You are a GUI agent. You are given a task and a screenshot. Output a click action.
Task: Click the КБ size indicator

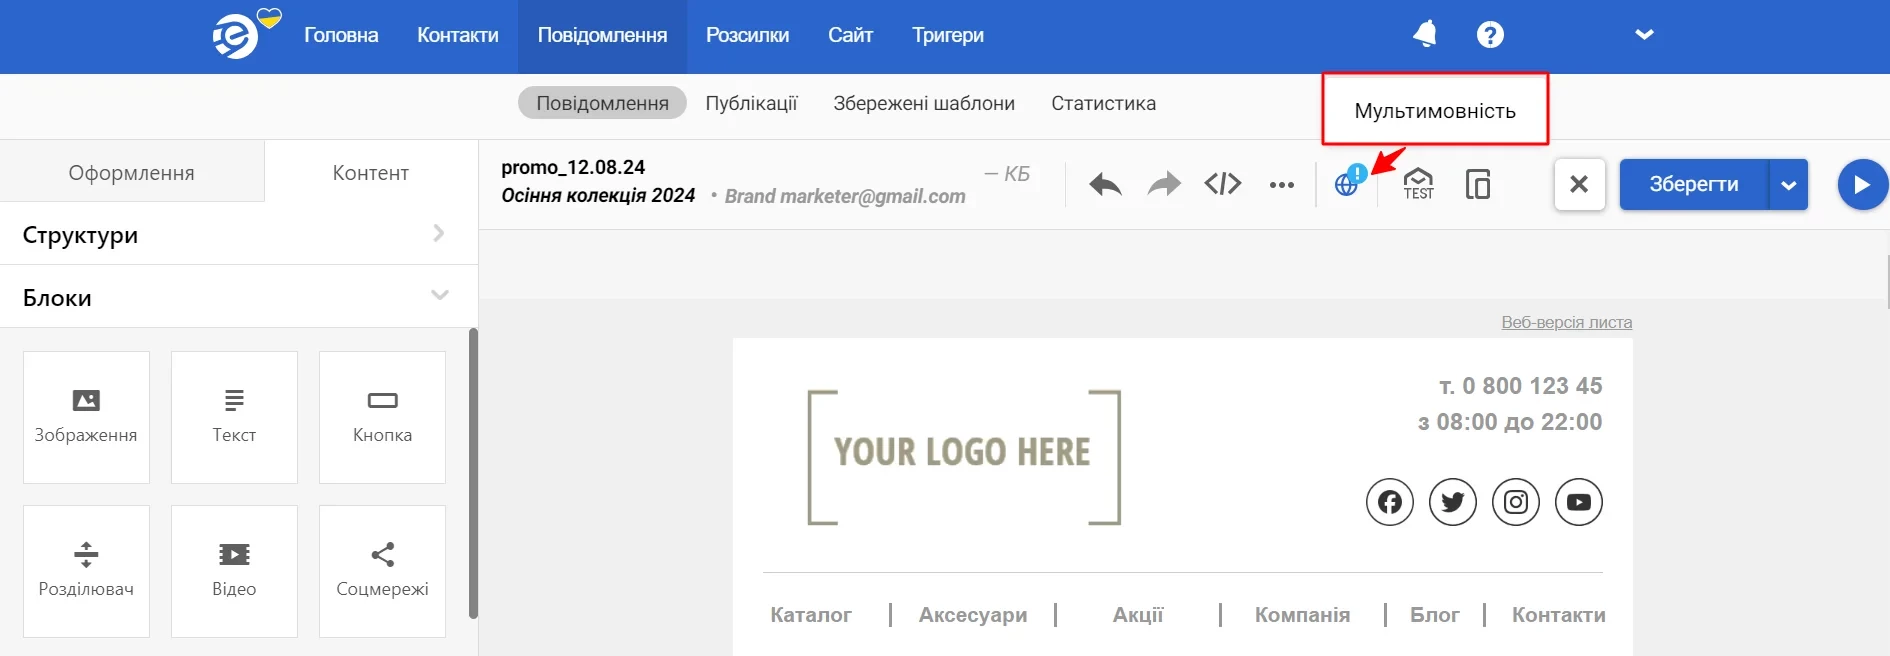[x=1007, y=174]
